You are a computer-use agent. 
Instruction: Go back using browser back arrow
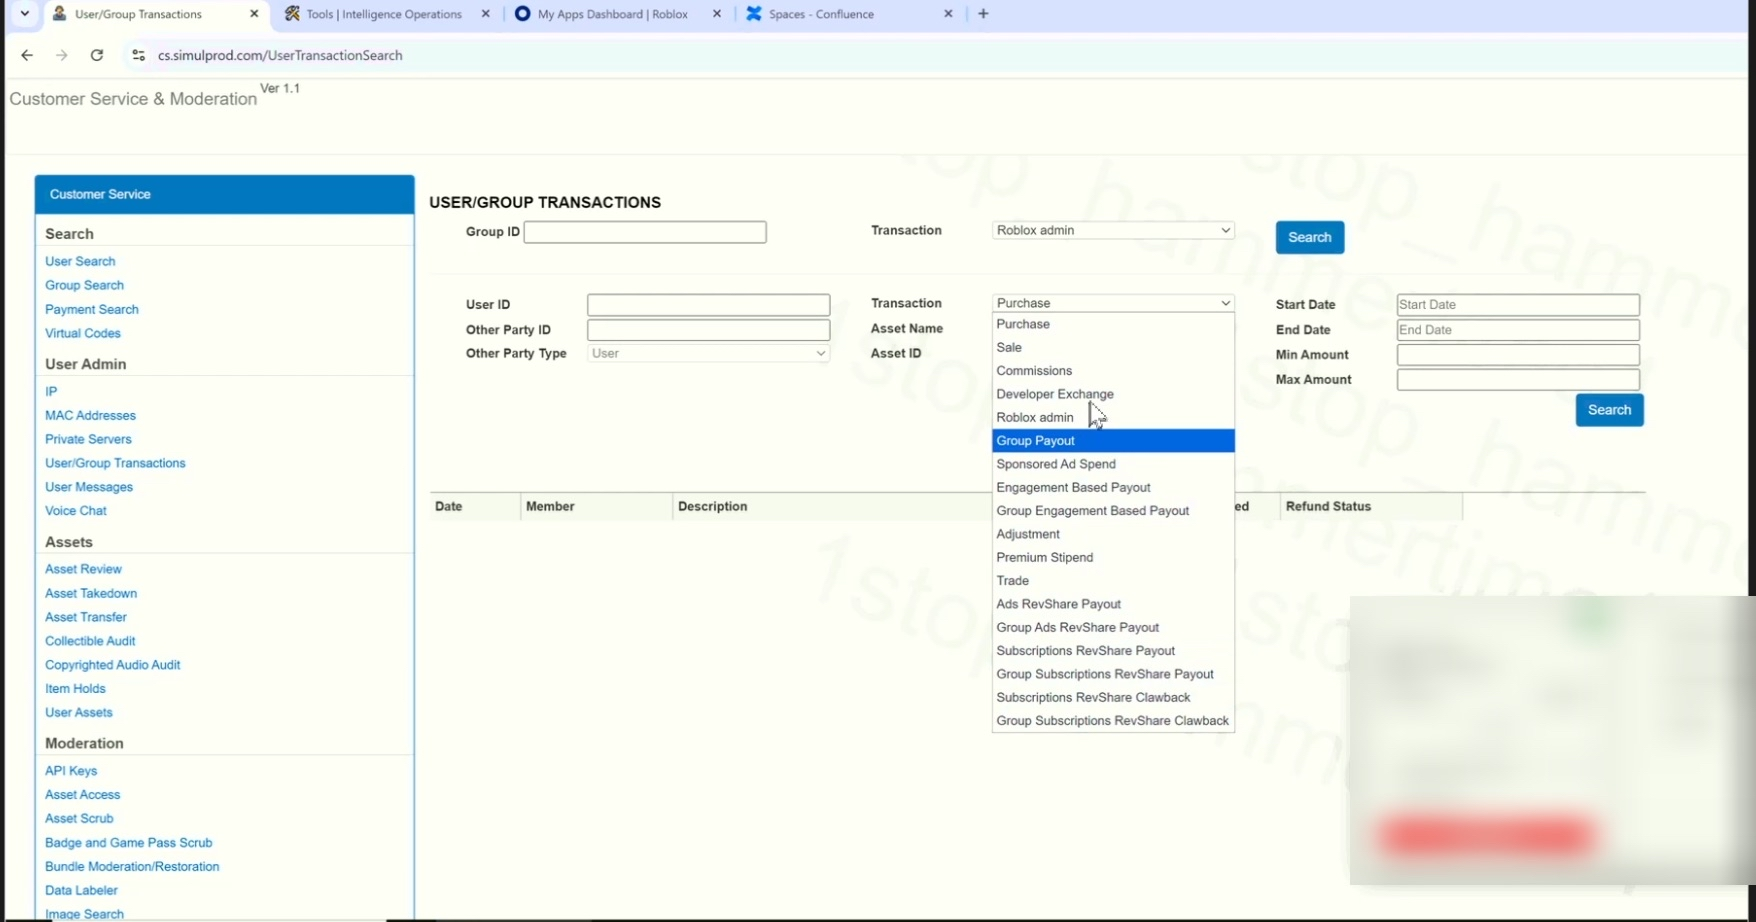(x=27, y=55)
